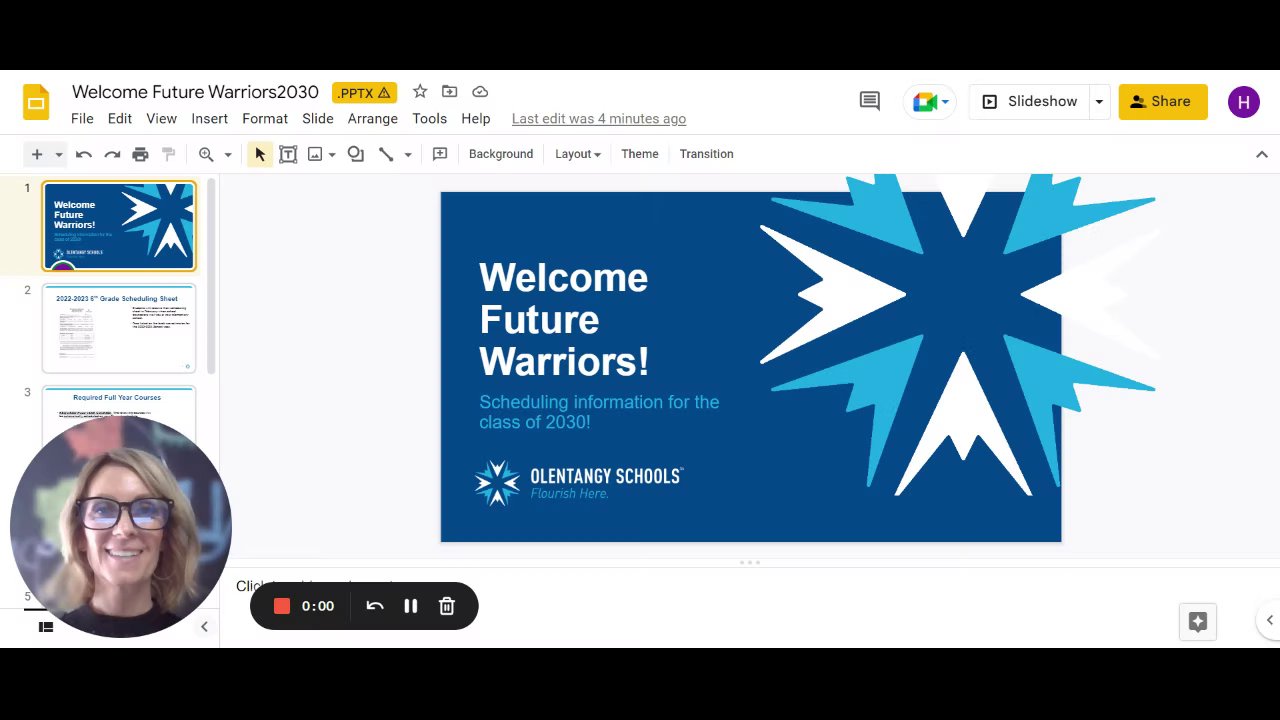Open the Format menu

265,118
